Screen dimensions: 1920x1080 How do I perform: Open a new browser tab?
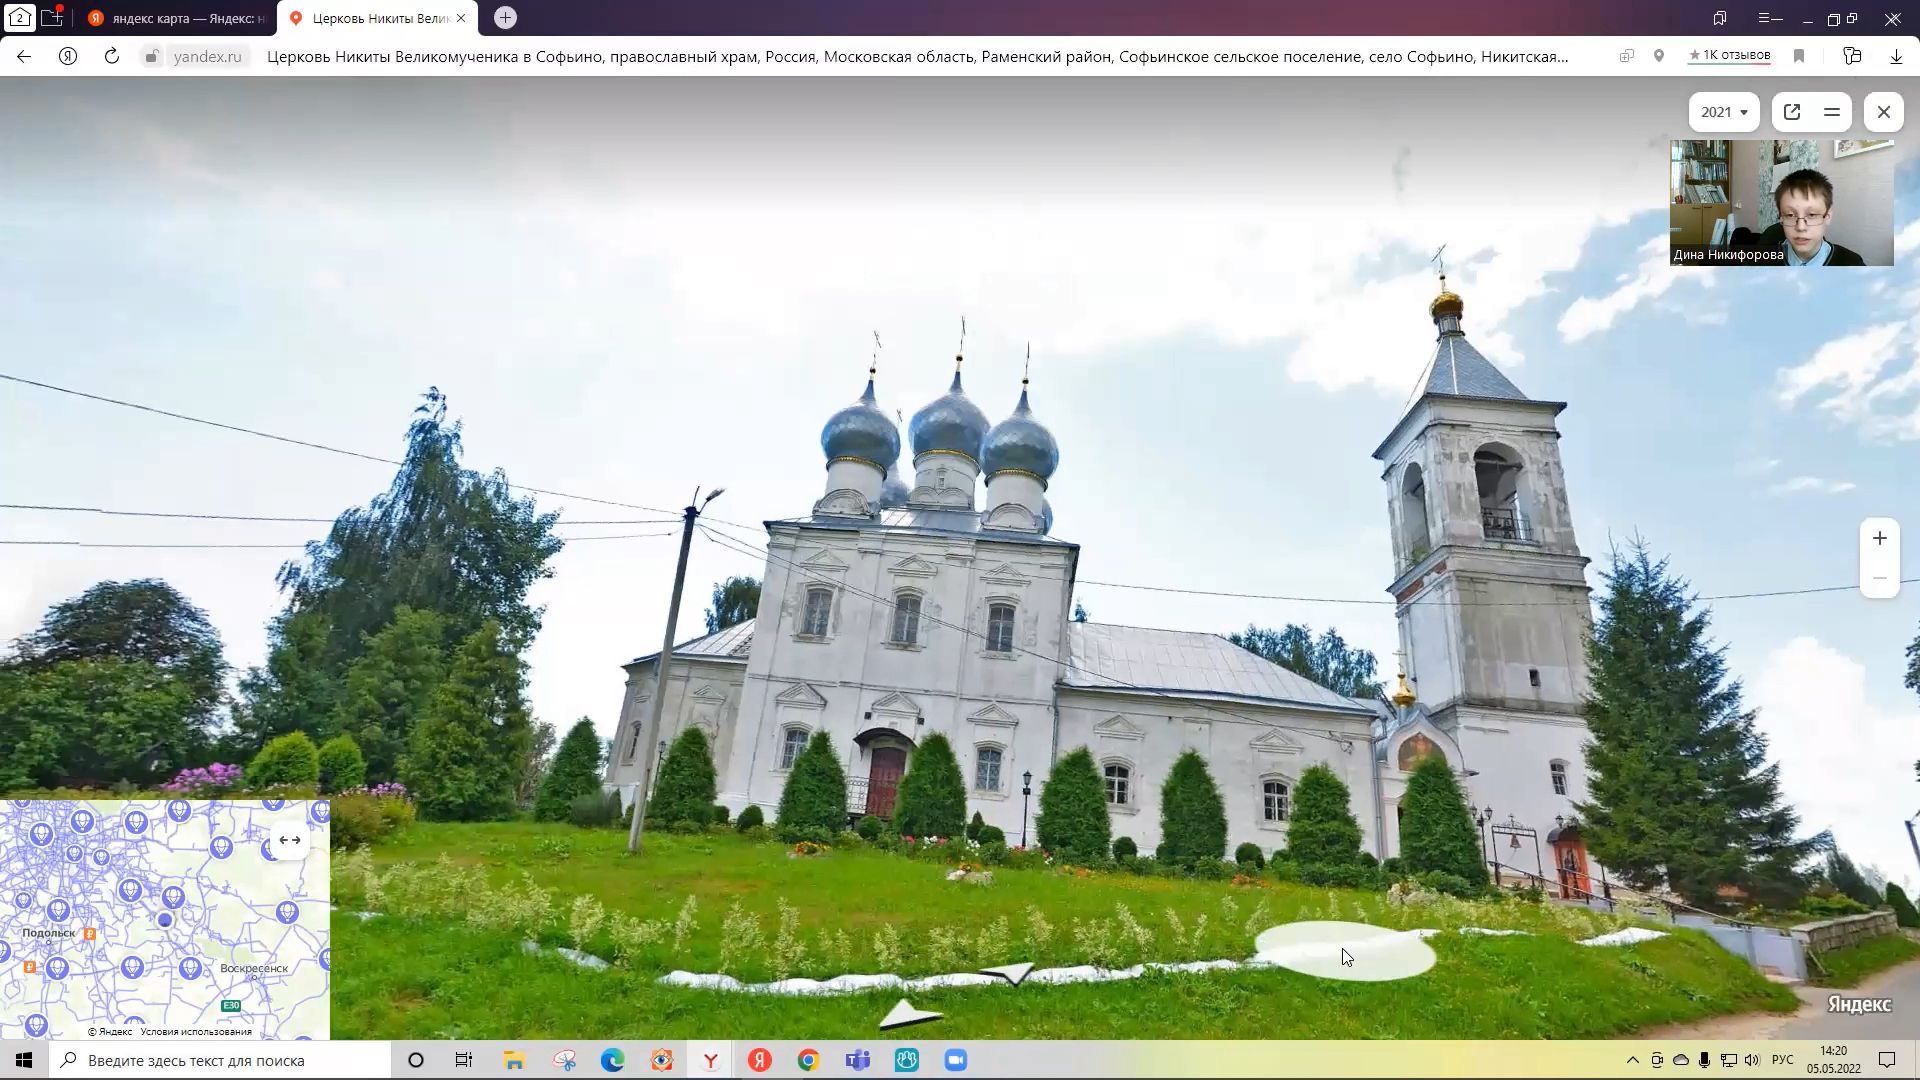click(x=505, y=18)
